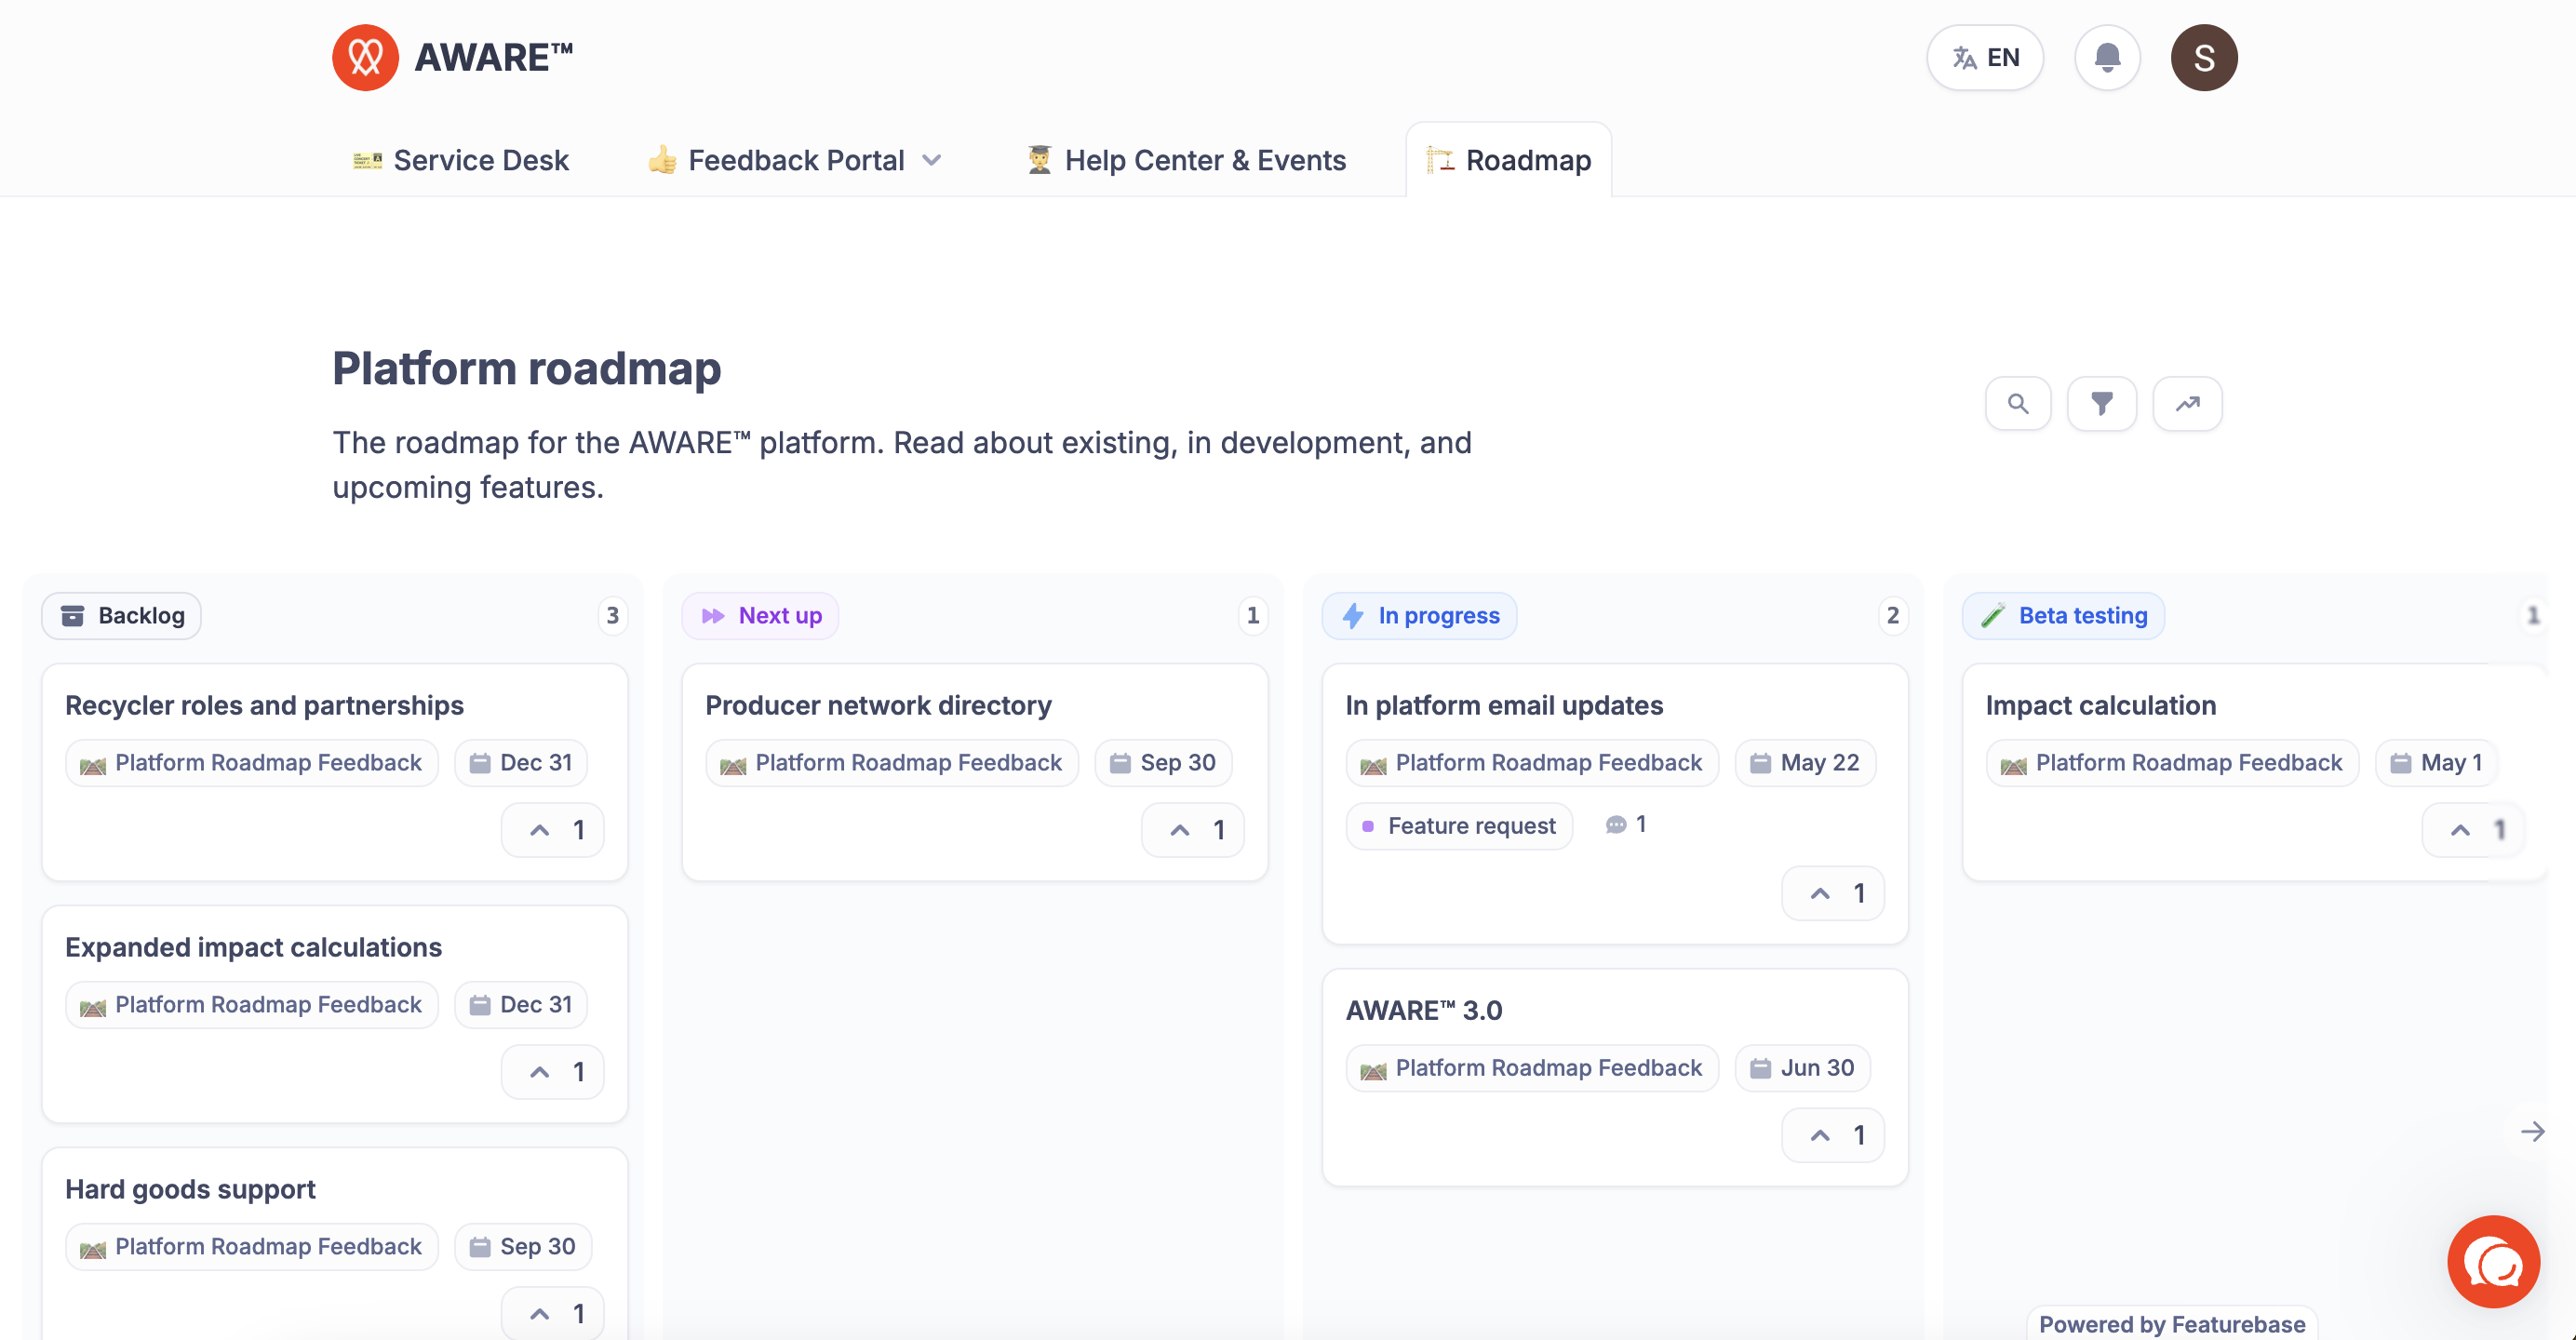Upvote Impact calculation card
The width and height of the screenshot is (2576, 1340).
click(x=2474, y=830)
